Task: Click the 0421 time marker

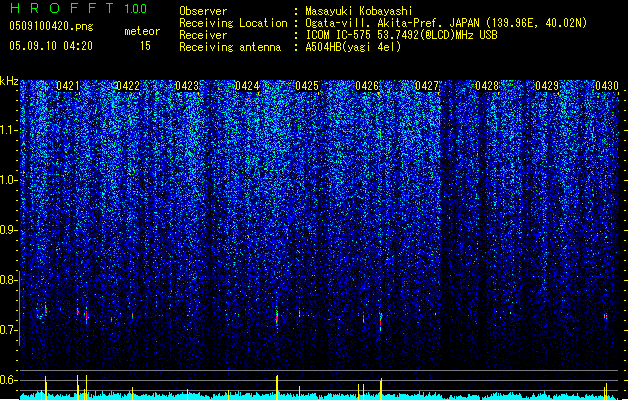Action: (67, 86)
